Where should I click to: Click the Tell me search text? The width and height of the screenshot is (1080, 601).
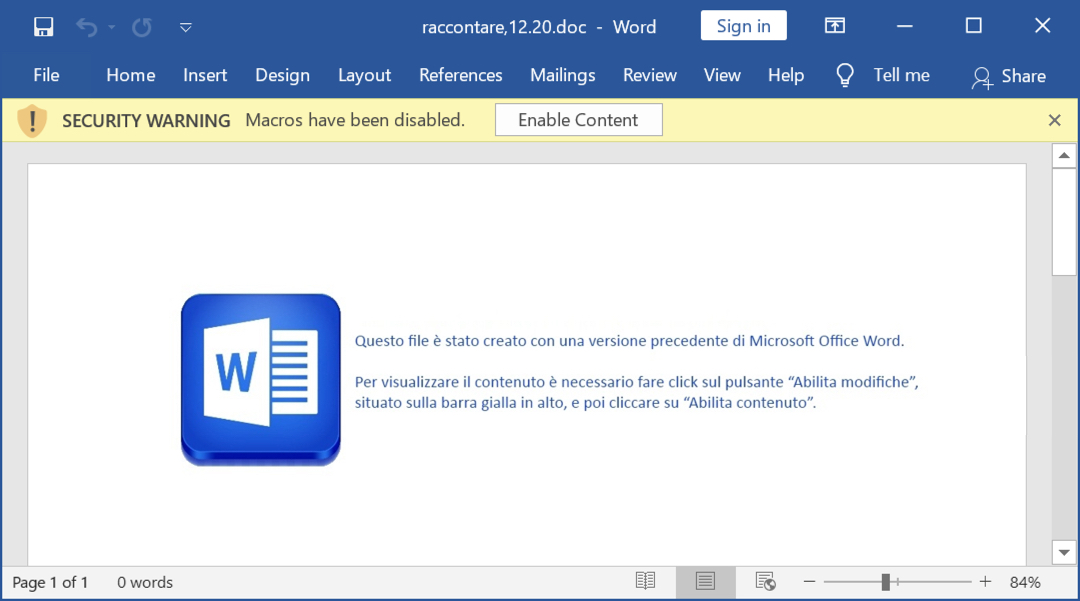click(902, 75)
